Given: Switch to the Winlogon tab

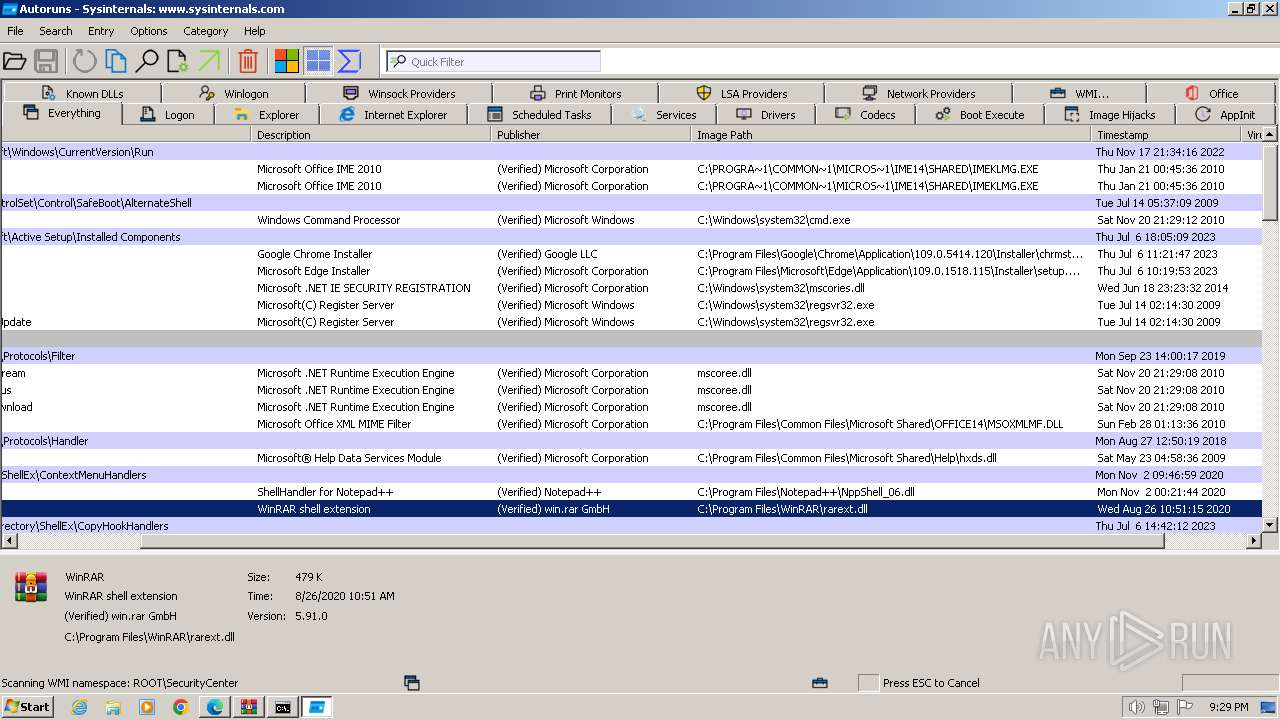Looking at the screenshot, I should tap(234, 93).
